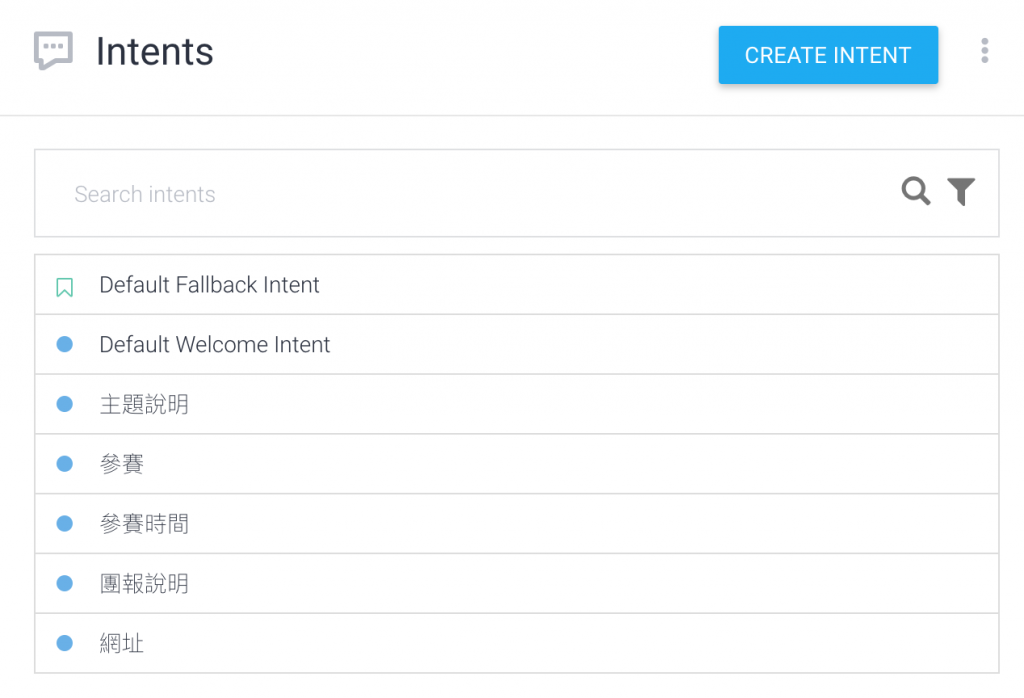Viewport: 1024px width, 698px height.
Task: Click the blue dot beside 團報說明
Action: 65,584
